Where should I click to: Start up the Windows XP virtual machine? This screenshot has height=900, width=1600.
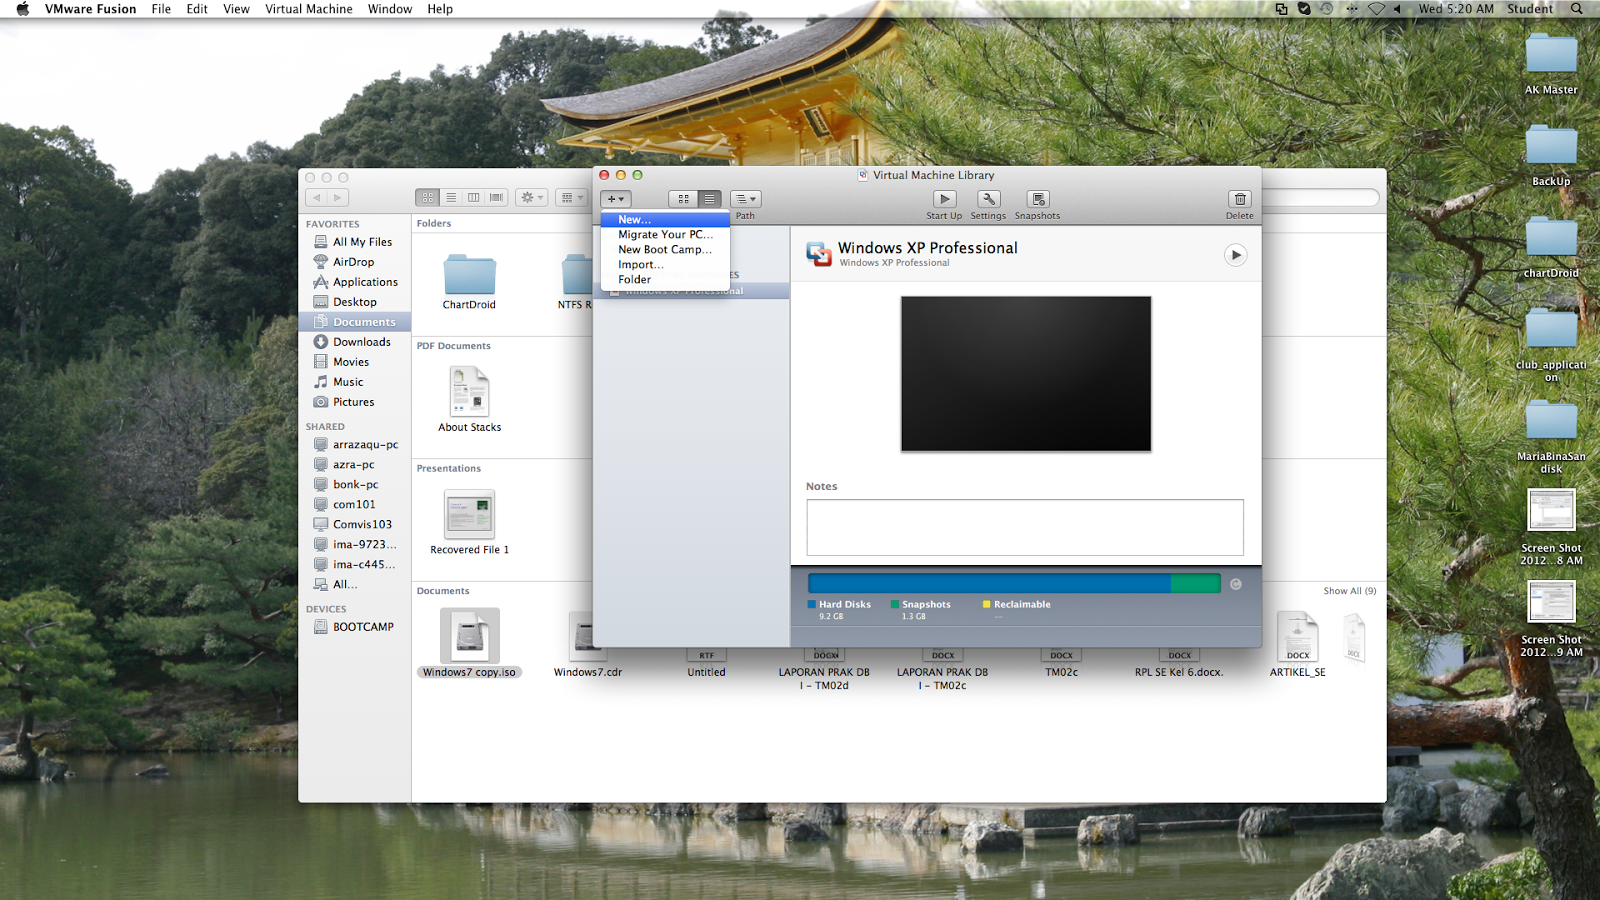944,200
